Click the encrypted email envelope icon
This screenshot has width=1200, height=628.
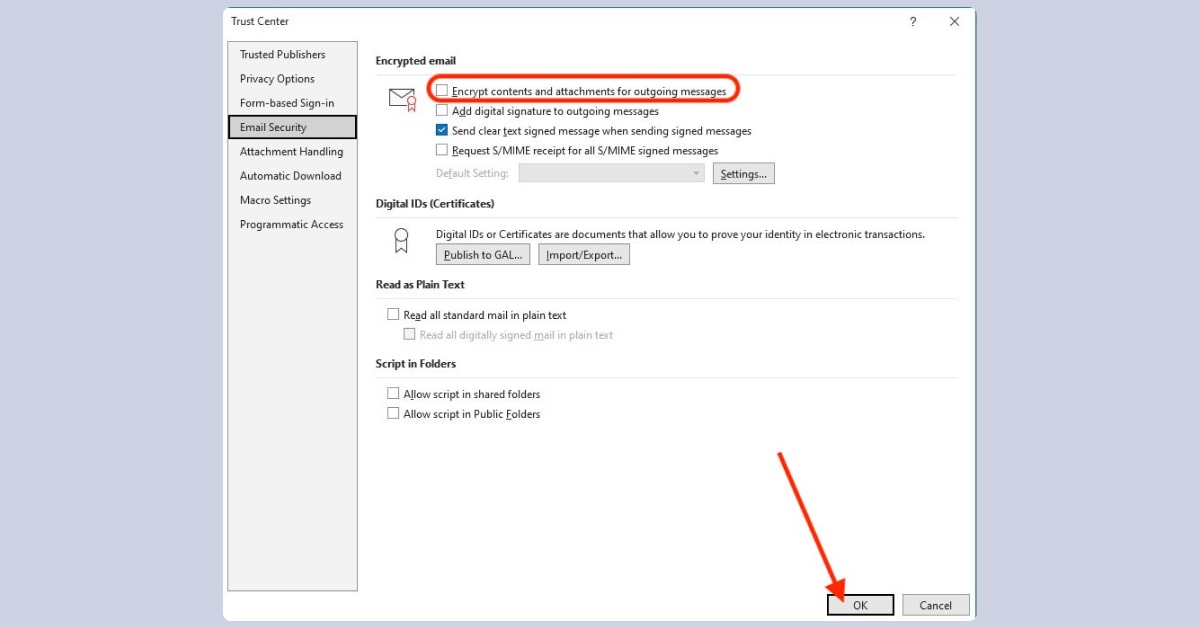click(401, 97)
